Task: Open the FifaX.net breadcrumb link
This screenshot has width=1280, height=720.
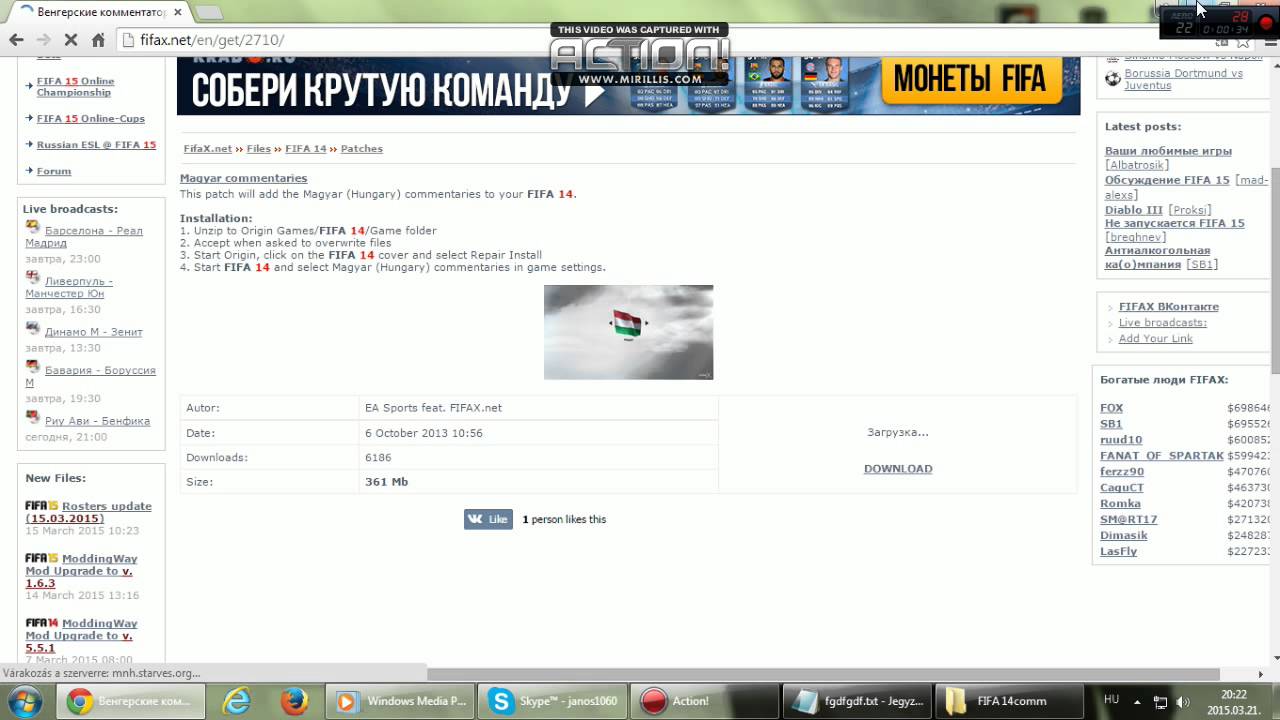Action: click(208, 149)
